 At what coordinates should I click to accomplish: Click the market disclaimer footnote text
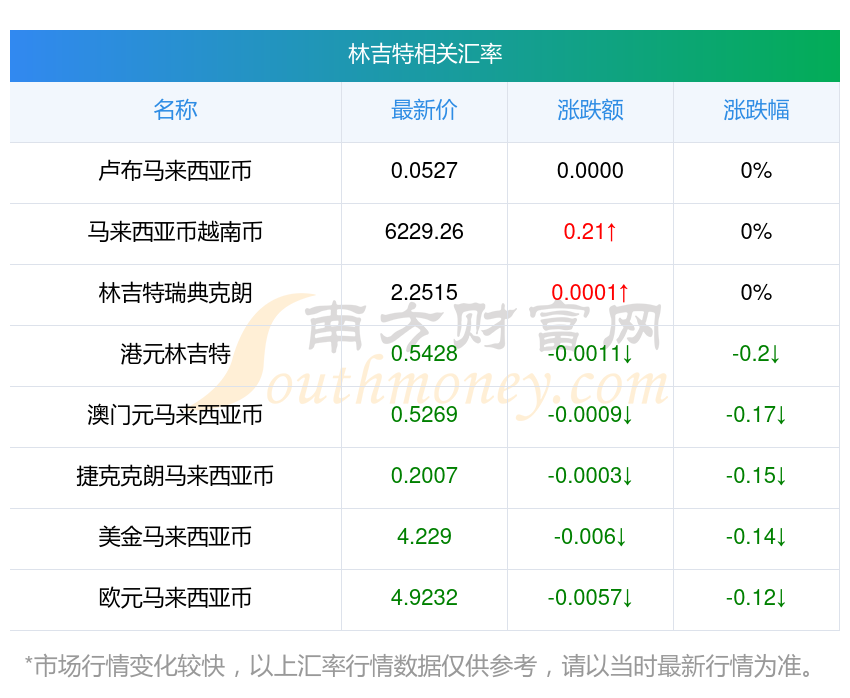coord(419,667)
